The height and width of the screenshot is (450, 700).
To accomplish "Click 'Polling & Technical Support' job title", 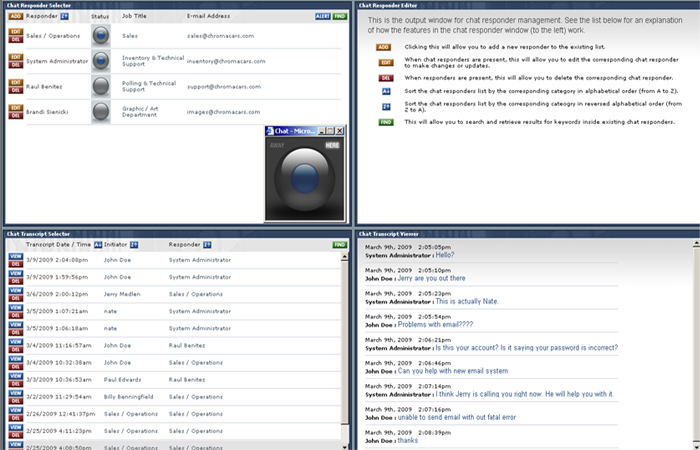I will point(149,87).
